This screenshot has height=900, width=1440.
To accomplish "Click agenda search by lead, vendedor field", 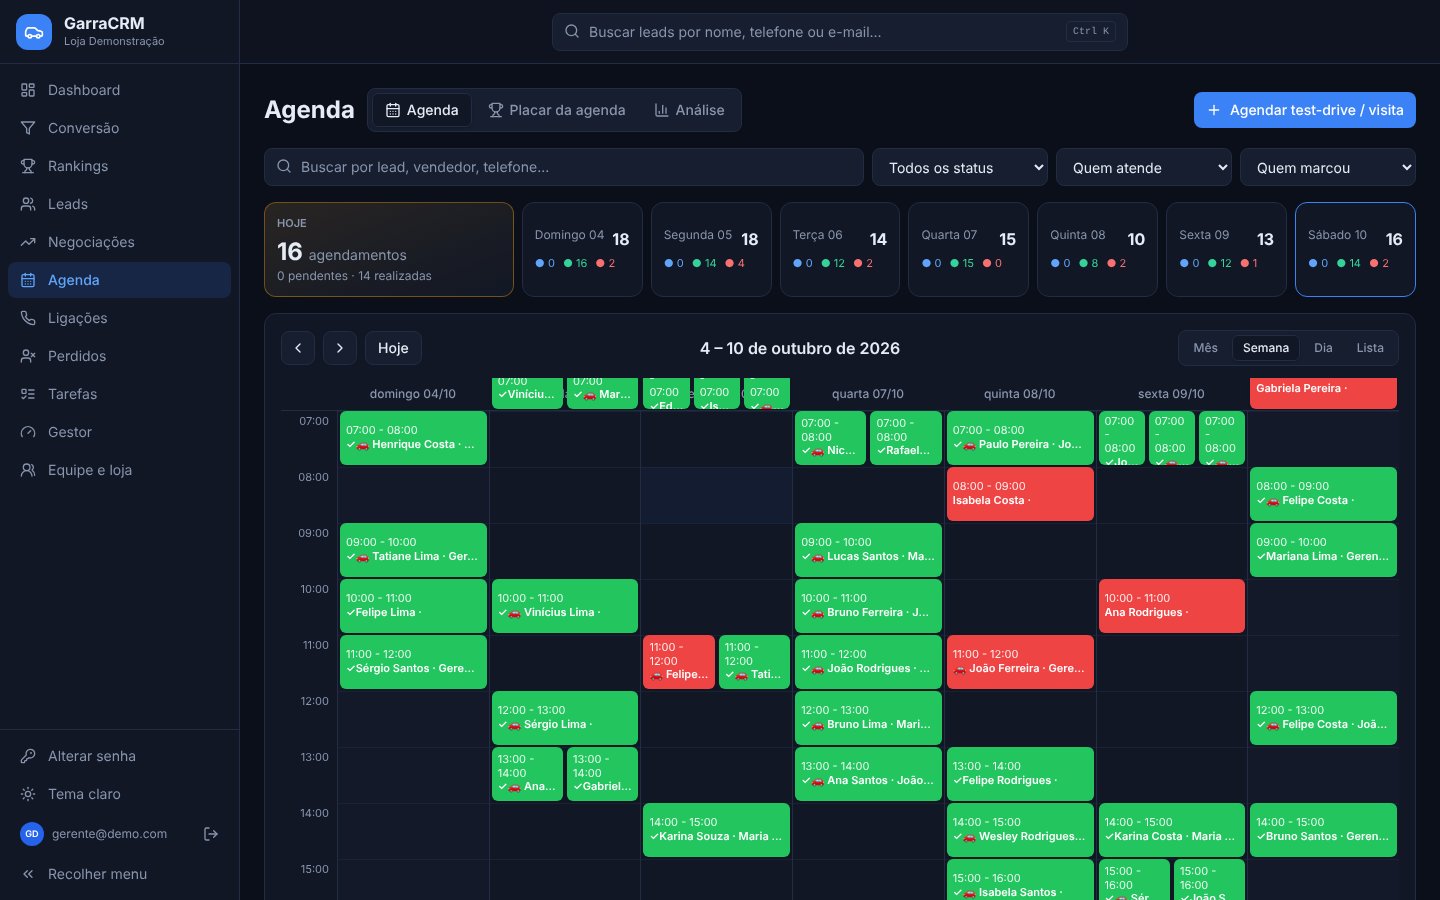I will pos(564,167).
